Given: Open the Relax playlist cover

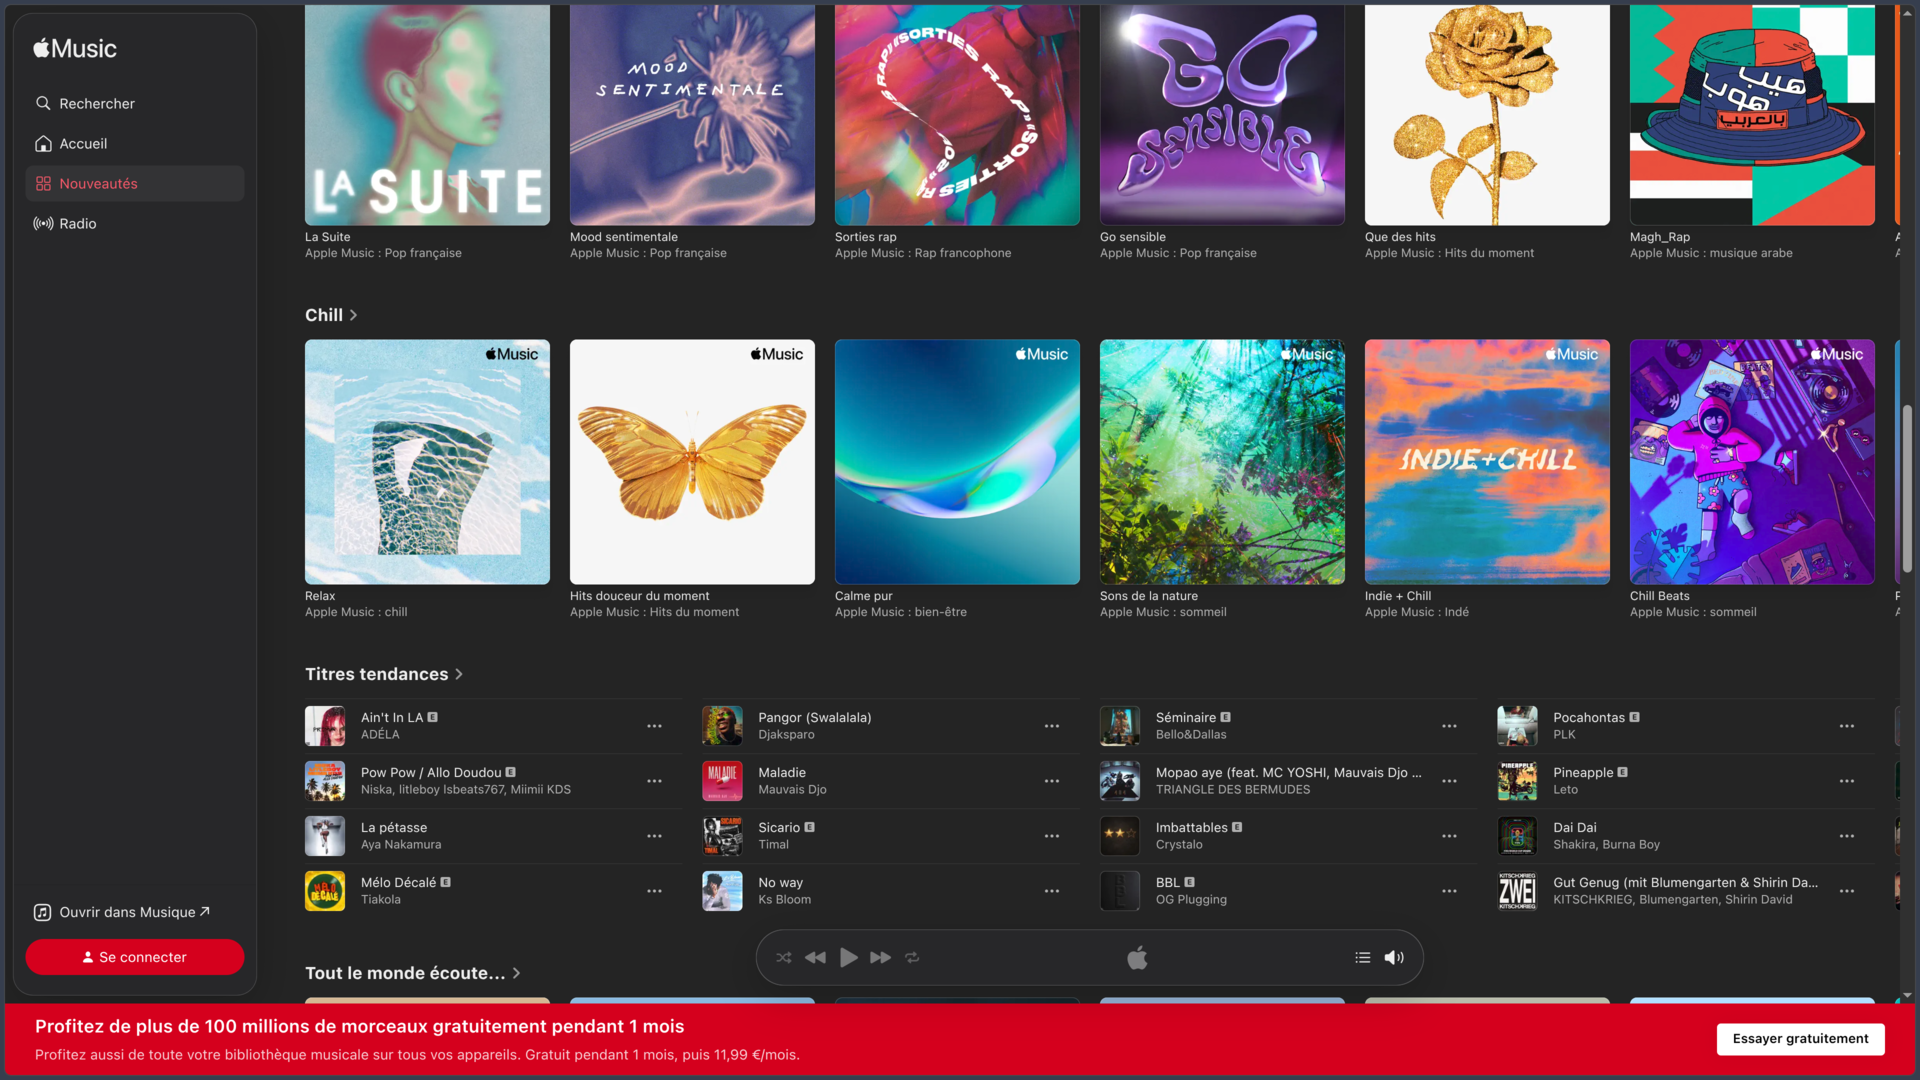Looking at the screenshot, I should pyautogui.click(x=427, y=462).
